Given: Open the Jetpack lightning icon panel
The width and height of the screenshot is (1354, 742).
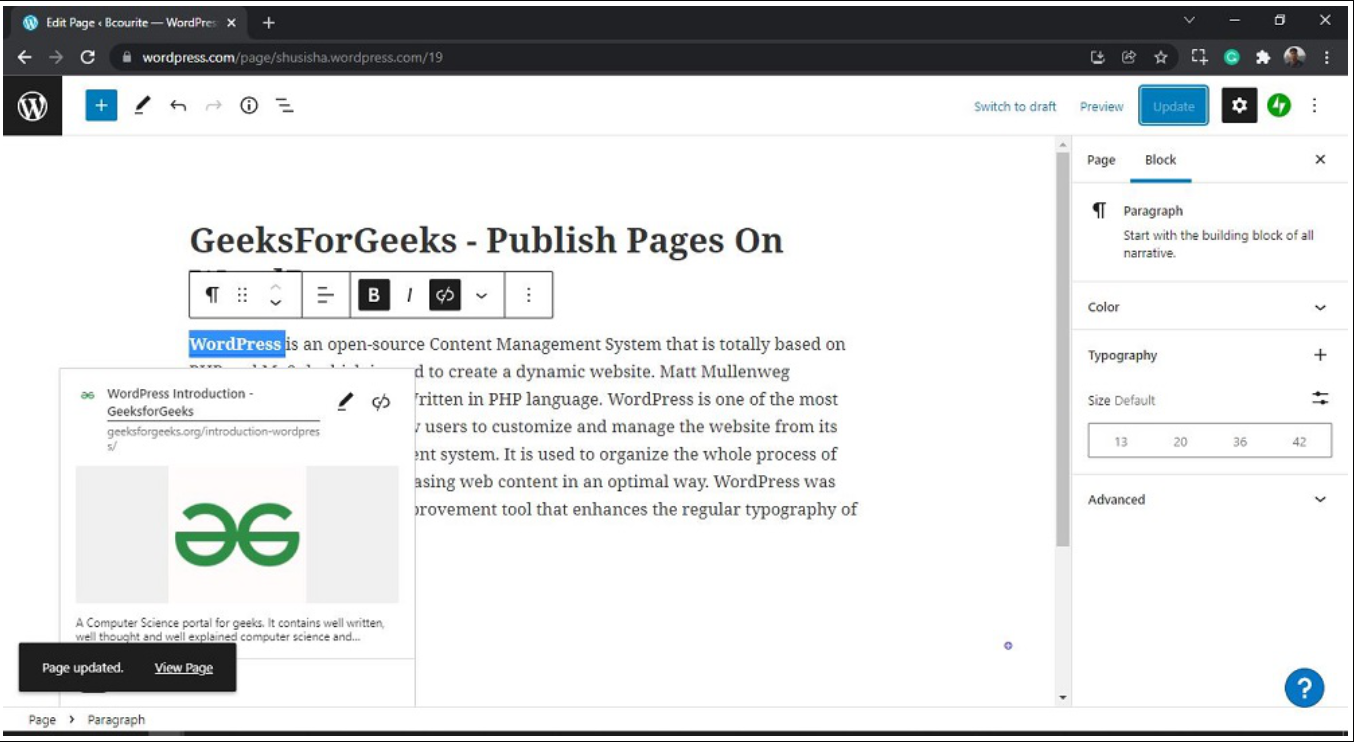Looking at the screenshot, I should click(1279, 105).
